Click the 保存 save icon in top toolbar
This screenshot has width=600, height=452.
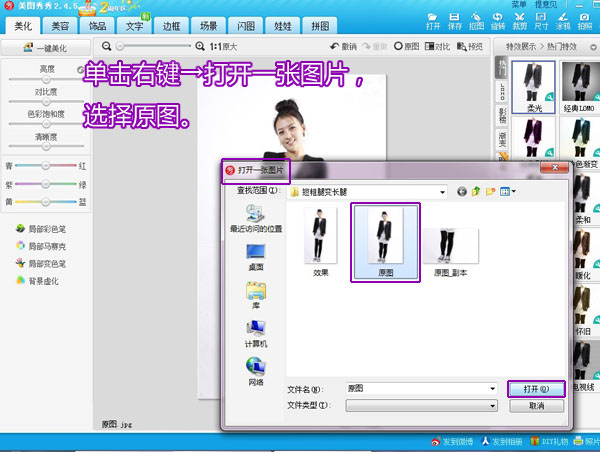point(457,20)
